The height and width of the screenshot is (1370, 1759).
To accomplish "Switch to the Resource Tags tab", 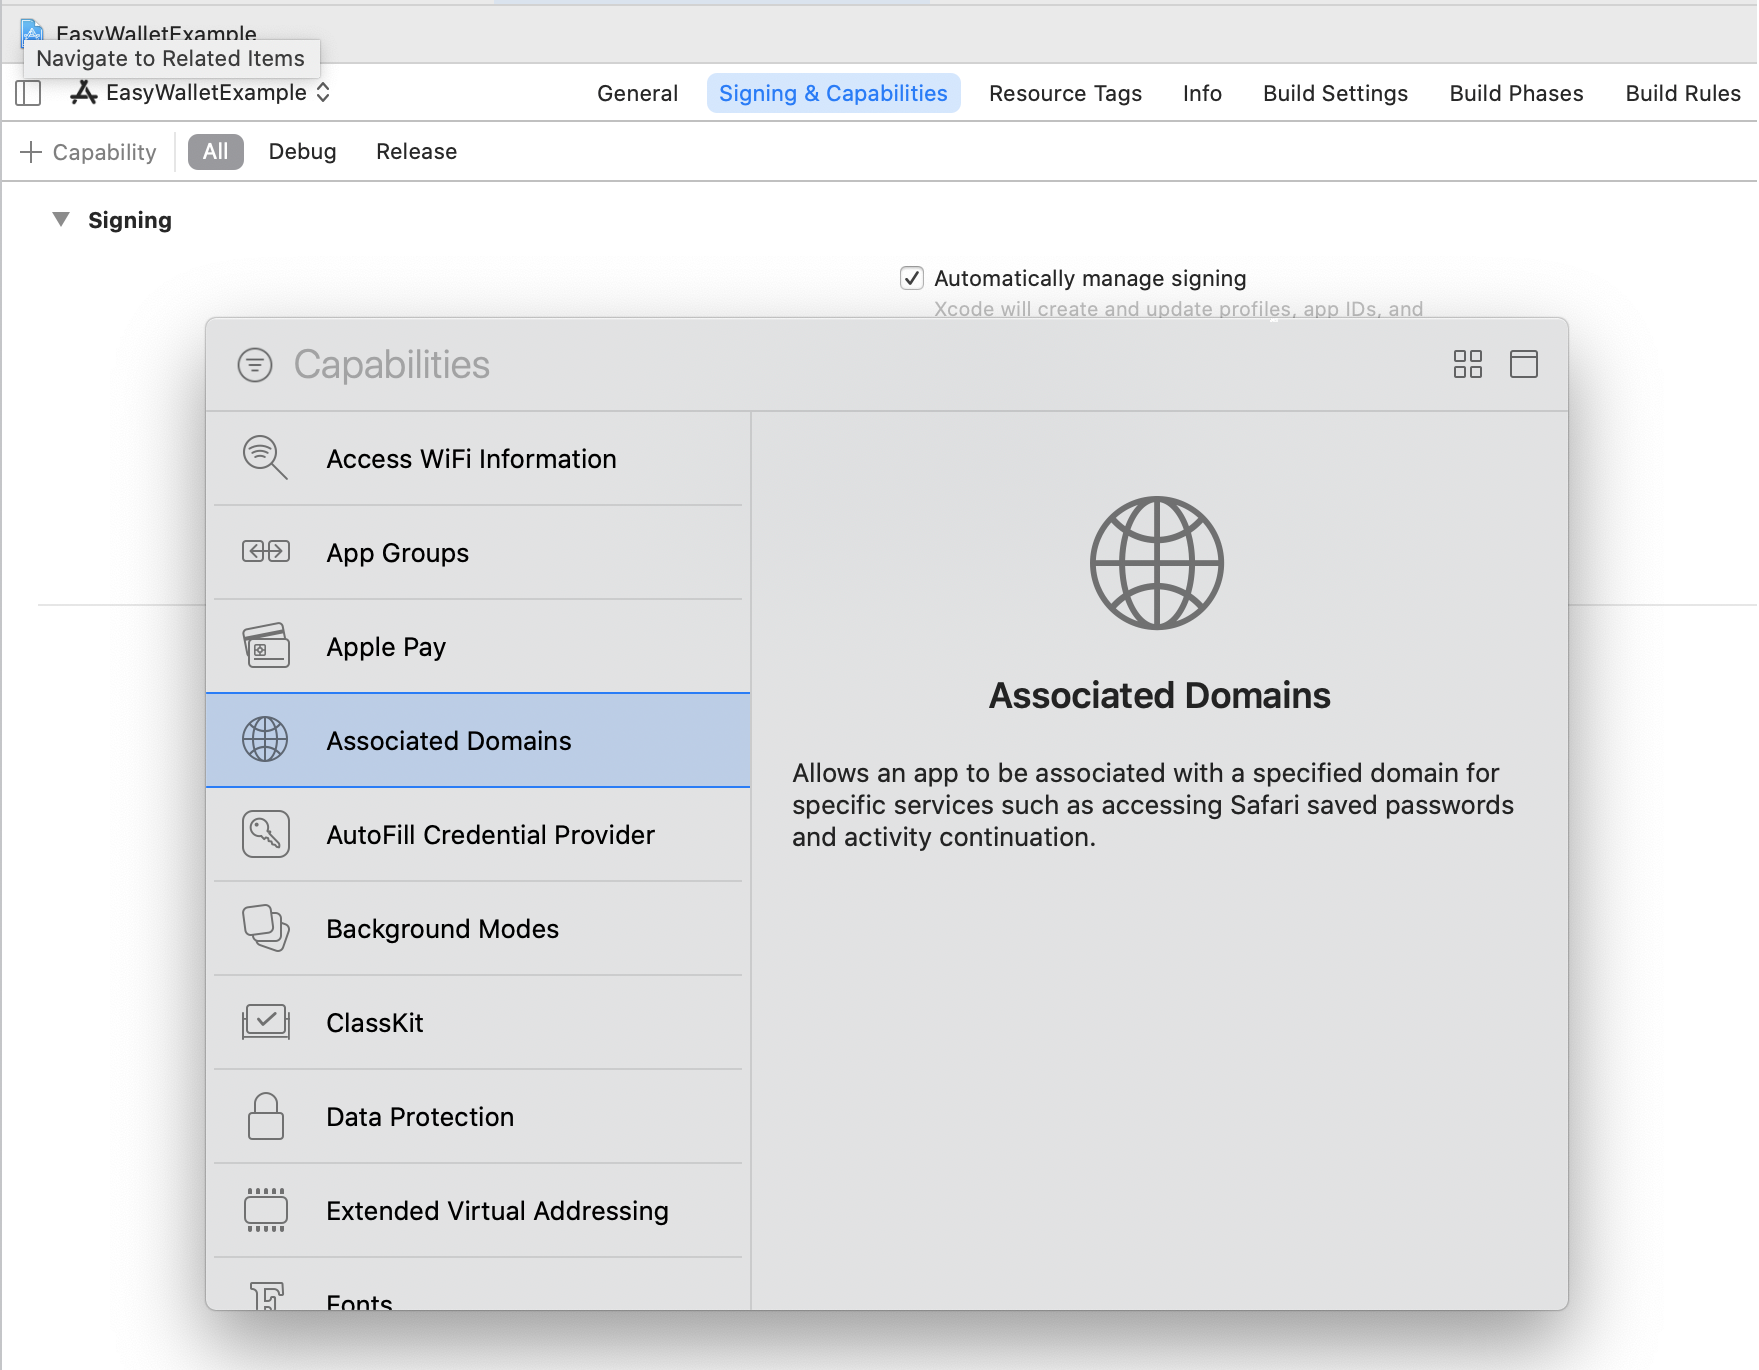I will click(1065, 93).
